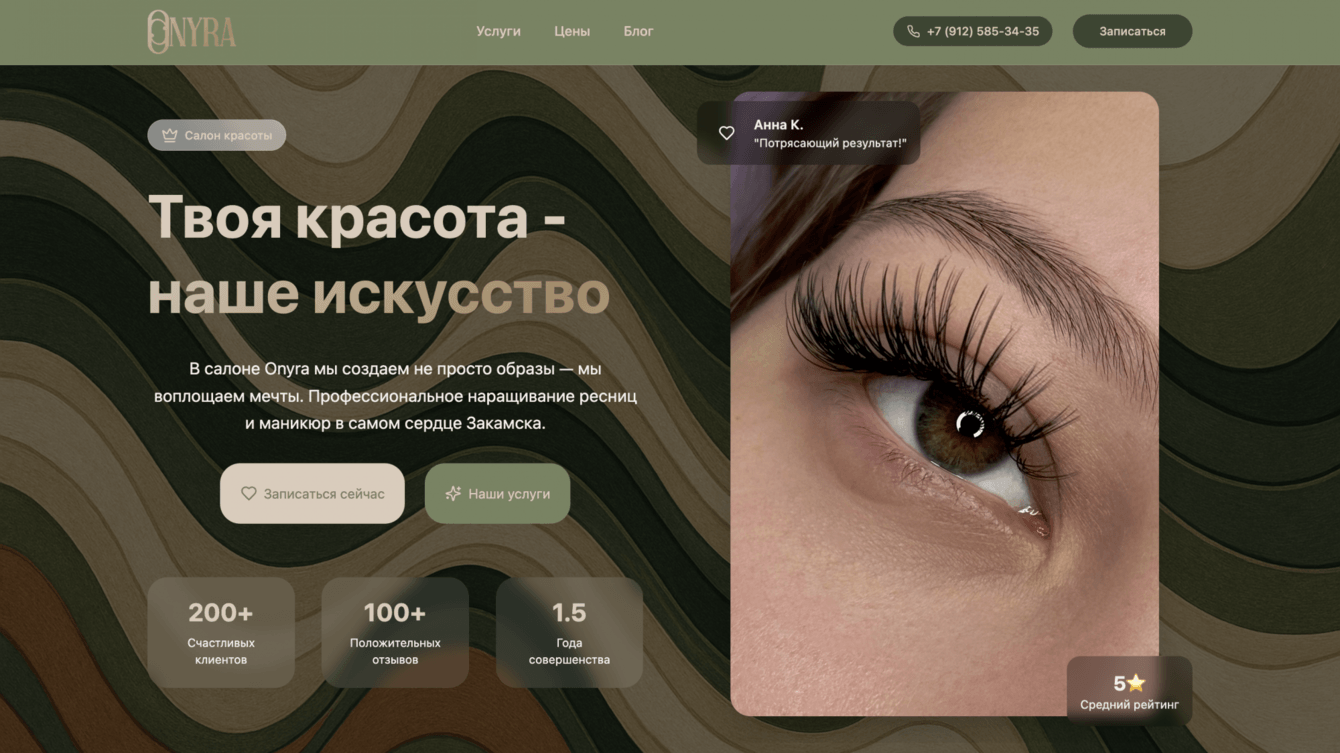Open the Цены navigation item
1340x753 pixels.
tap(571, 31)
